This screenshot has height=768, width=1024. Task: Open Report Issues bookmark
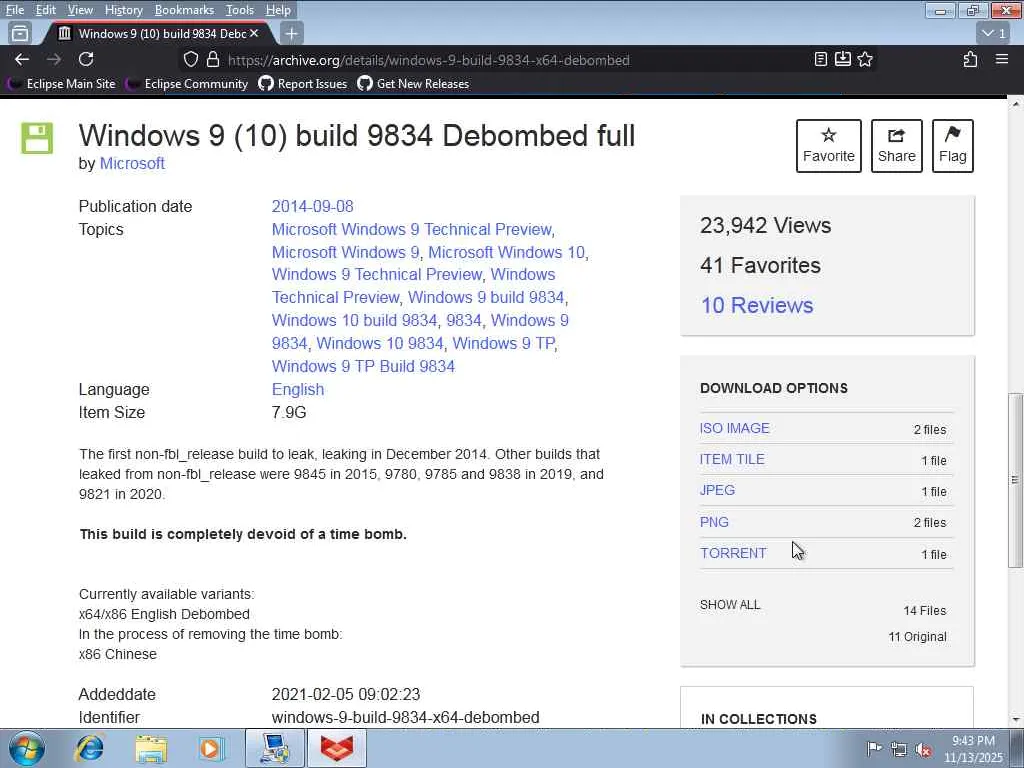pyautogui.click(x=302, y=84)
